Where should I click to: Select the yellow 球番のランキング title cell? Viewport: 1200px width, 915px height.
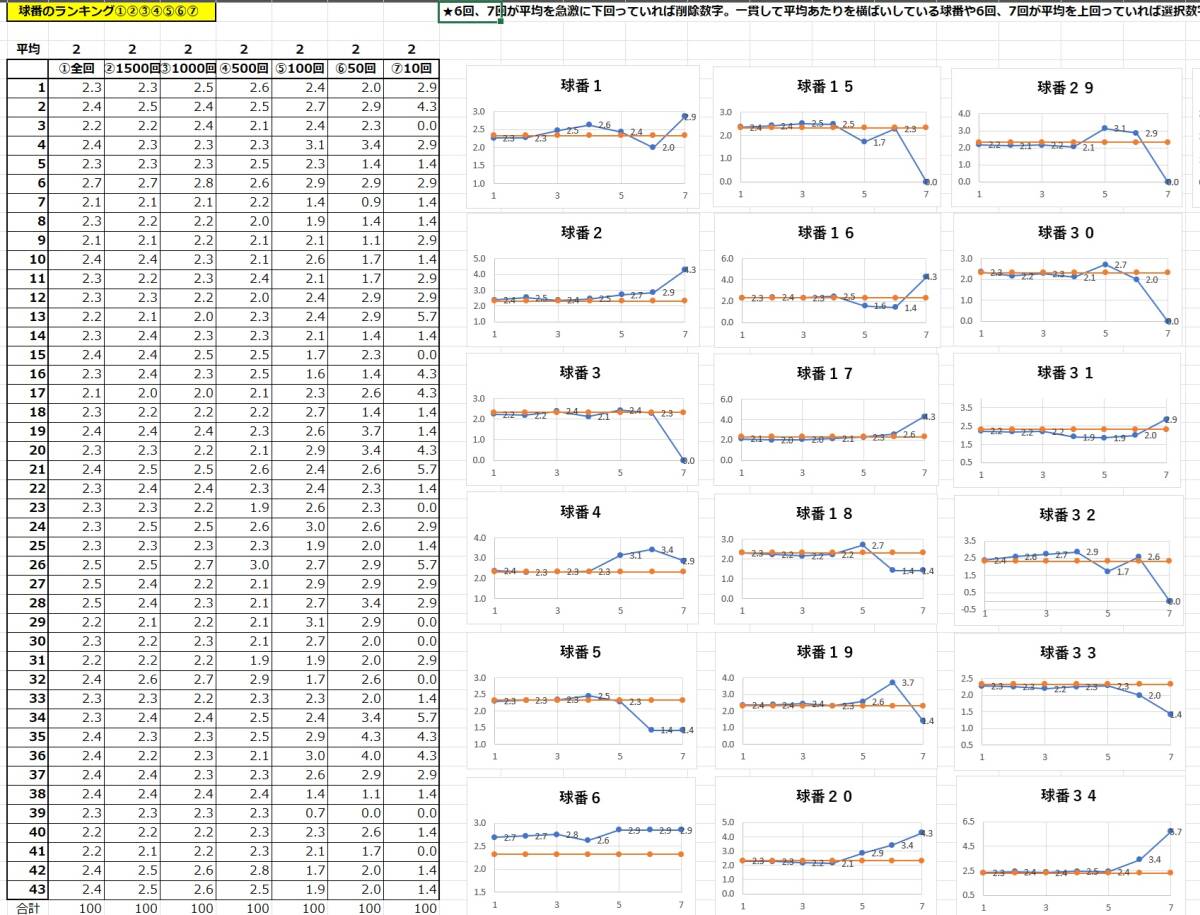110,12
